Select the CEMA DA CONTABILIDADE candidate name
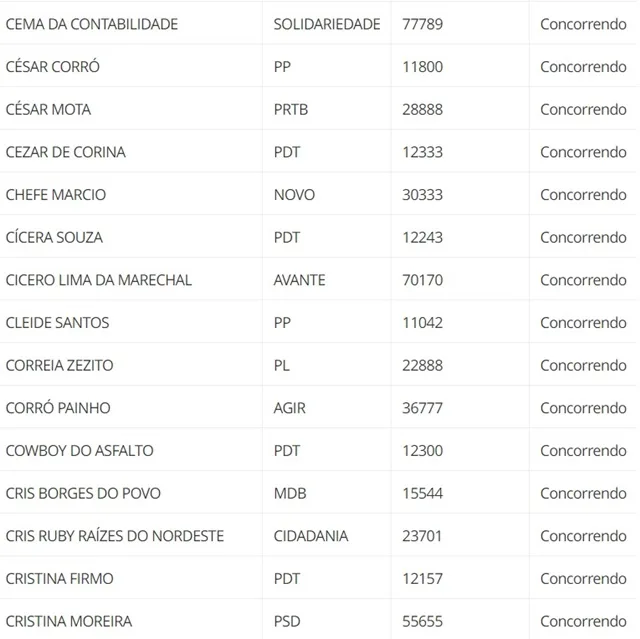This screenshot has width=640, height=639. point(92,24)
